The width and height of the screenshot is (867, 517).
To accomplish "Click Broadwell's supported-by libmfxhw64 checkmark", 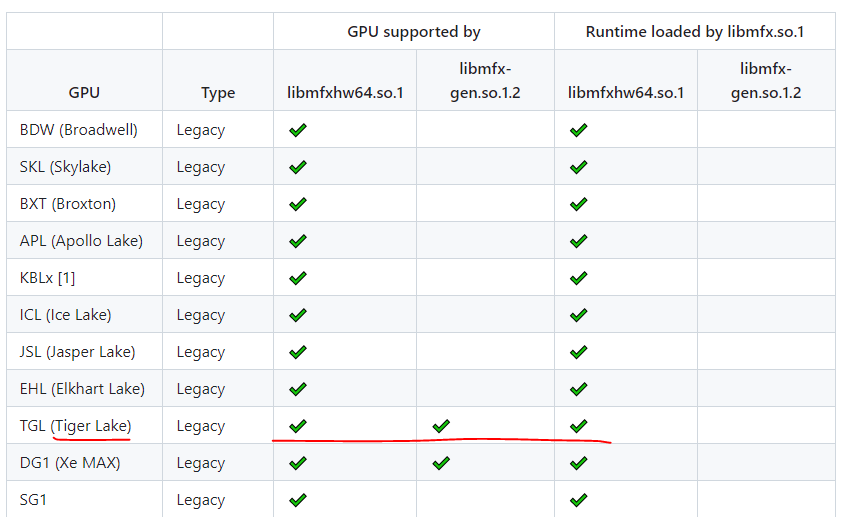I will point(297,130).
